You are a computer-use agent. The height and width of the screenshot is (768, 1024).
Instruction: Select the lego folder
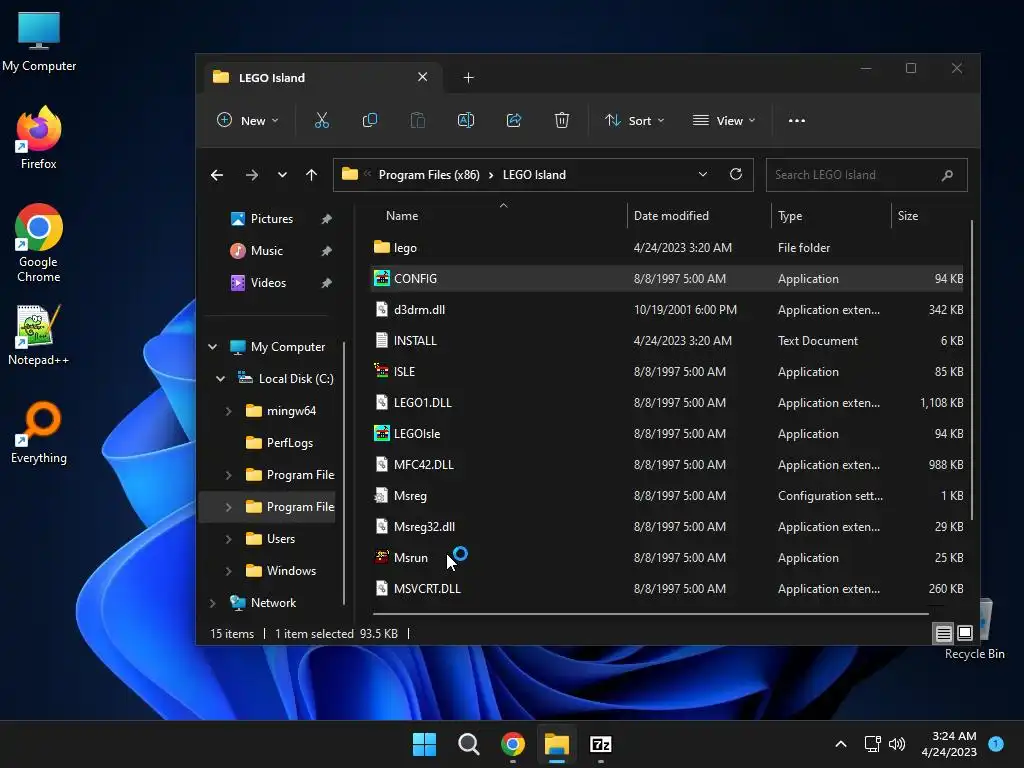[x=667, y=248]
